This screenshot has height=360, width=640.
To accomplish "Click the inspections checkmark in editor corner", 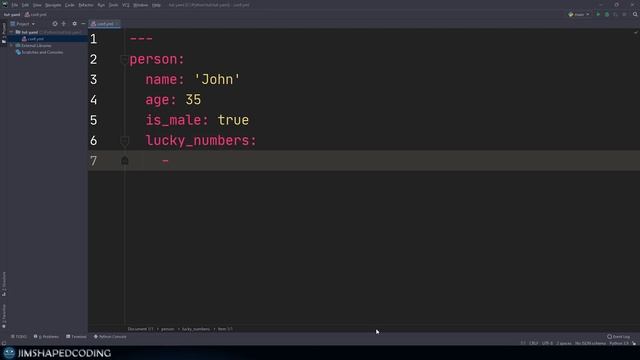I will pos(636,32).
